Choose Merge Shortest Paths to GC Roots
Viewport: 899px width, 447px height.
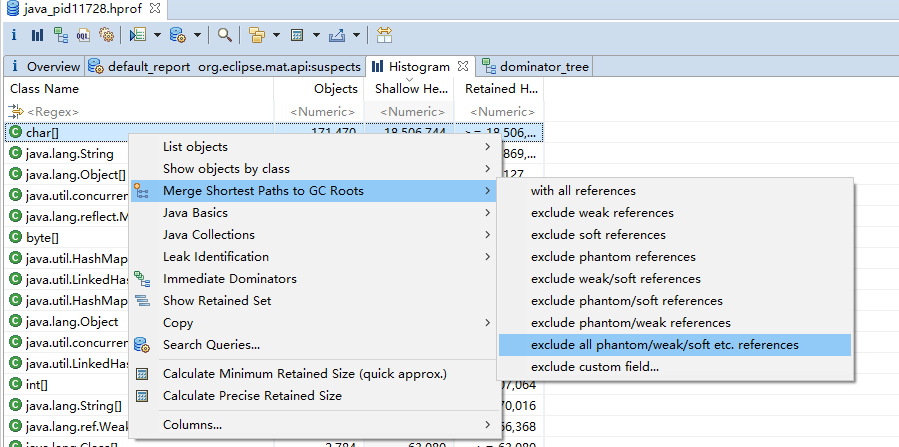tap(312, 191)
